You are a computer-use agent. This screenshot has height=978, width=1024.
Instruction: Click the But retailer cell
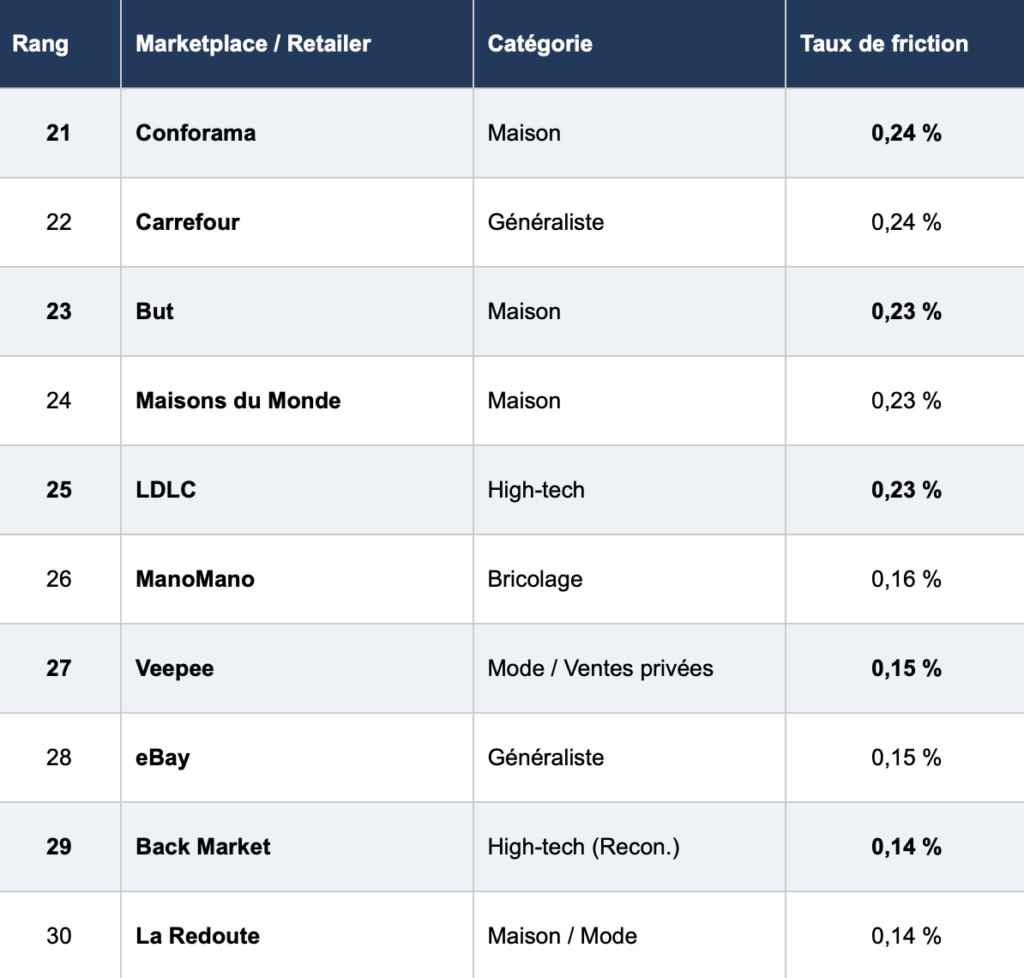point(155,311)
